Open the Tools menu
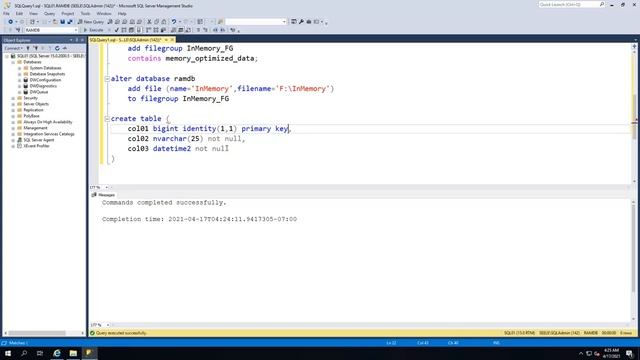 [x=85, y=13]
